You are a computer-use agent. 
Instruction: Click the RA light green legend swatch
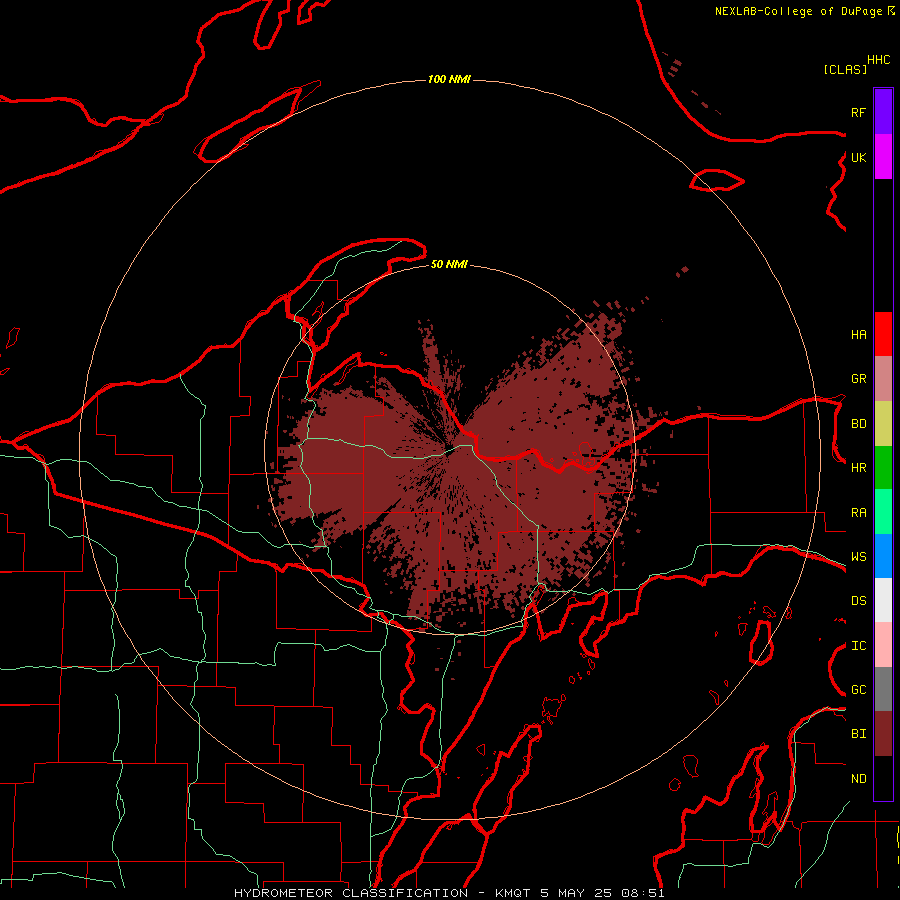883,512
